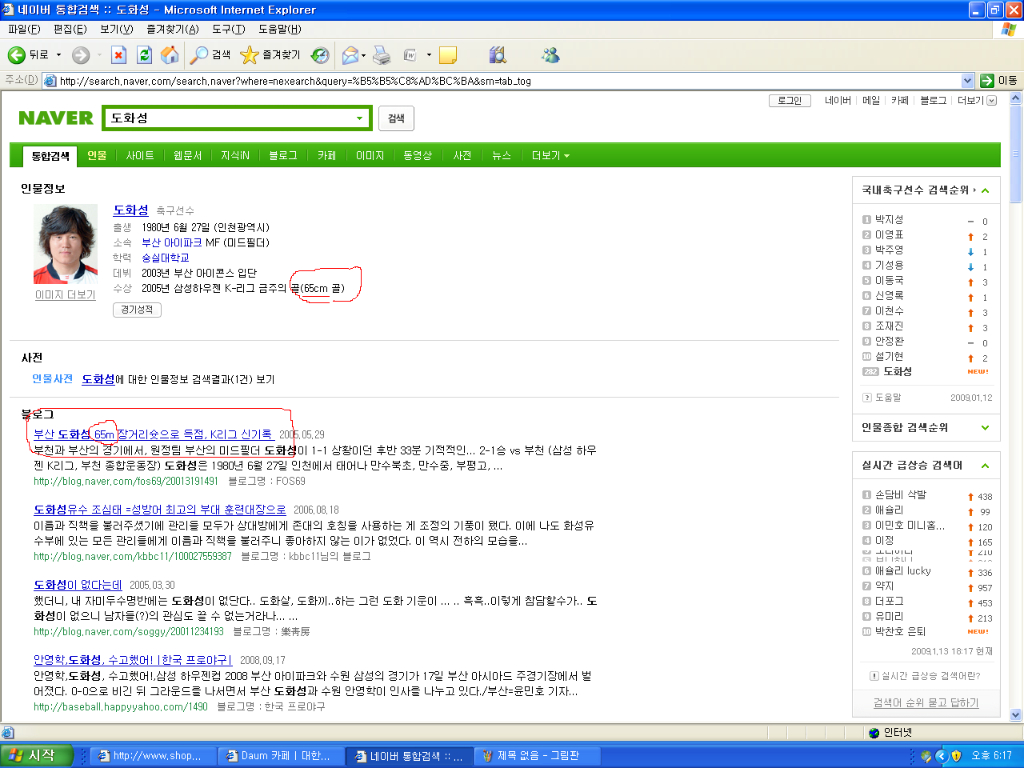Collapse the 실시간 급상승 검색어 panel
The image size is (1024, 768).
(985, 466)
